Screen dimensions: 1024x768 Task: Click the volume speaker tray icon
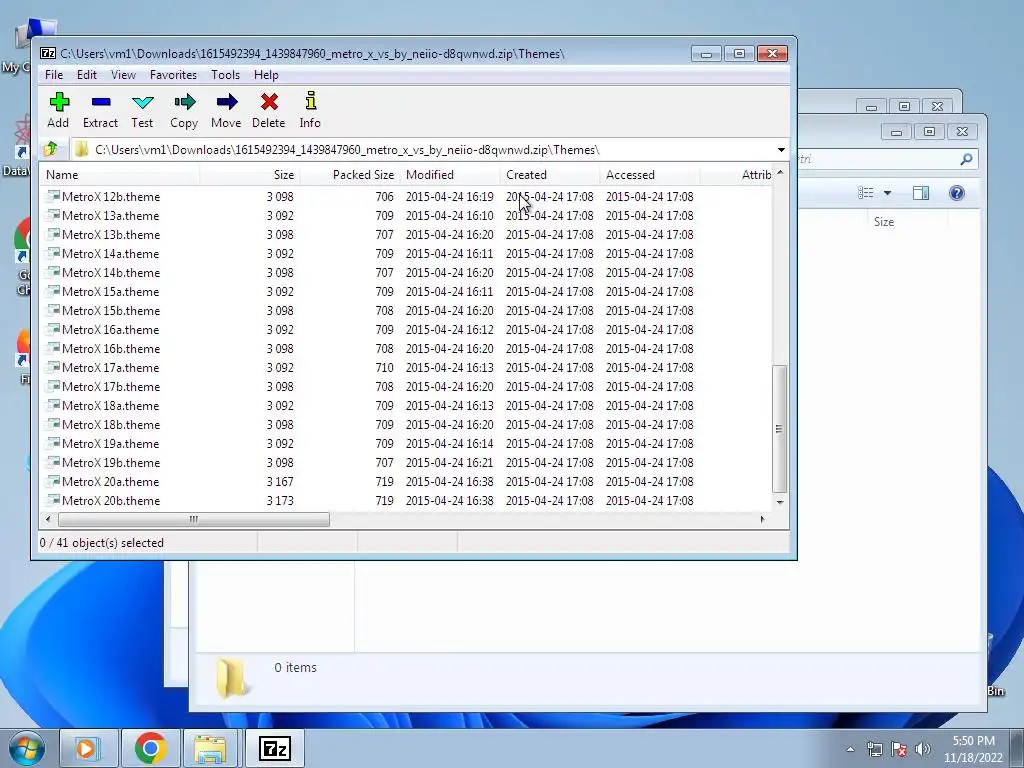click(x=923, y=749)
